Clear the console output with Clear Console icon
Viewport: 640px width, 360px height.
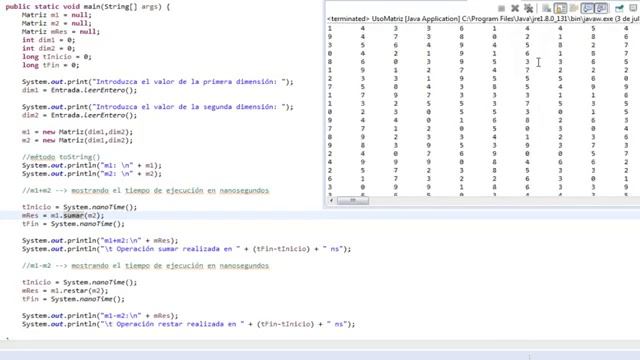point(547,8)
